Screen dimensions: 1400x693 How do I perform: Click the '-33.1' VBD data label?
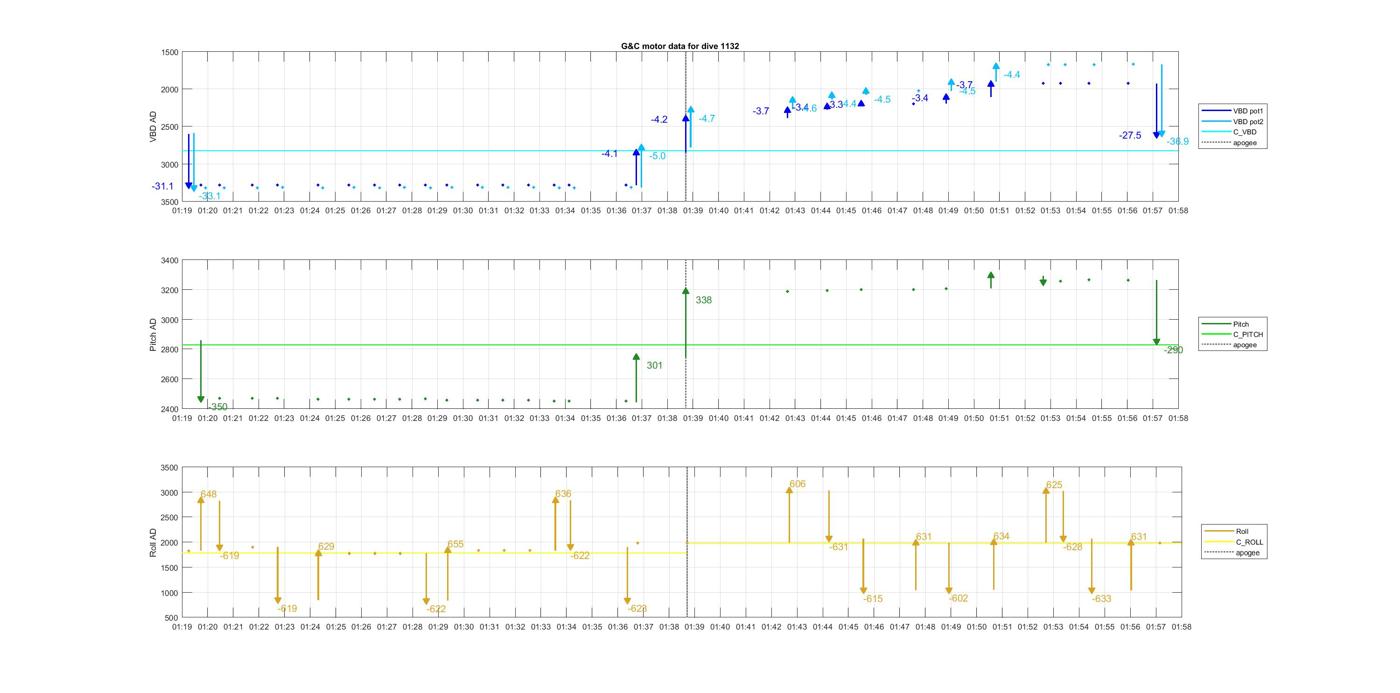210,196
